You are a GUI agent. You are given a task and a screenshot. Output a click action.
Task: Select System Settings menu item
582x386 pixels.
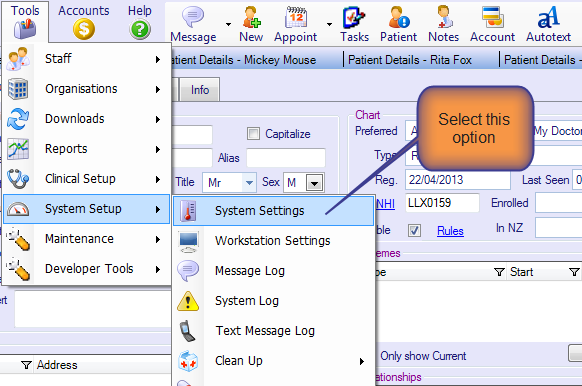coord(274,211)
